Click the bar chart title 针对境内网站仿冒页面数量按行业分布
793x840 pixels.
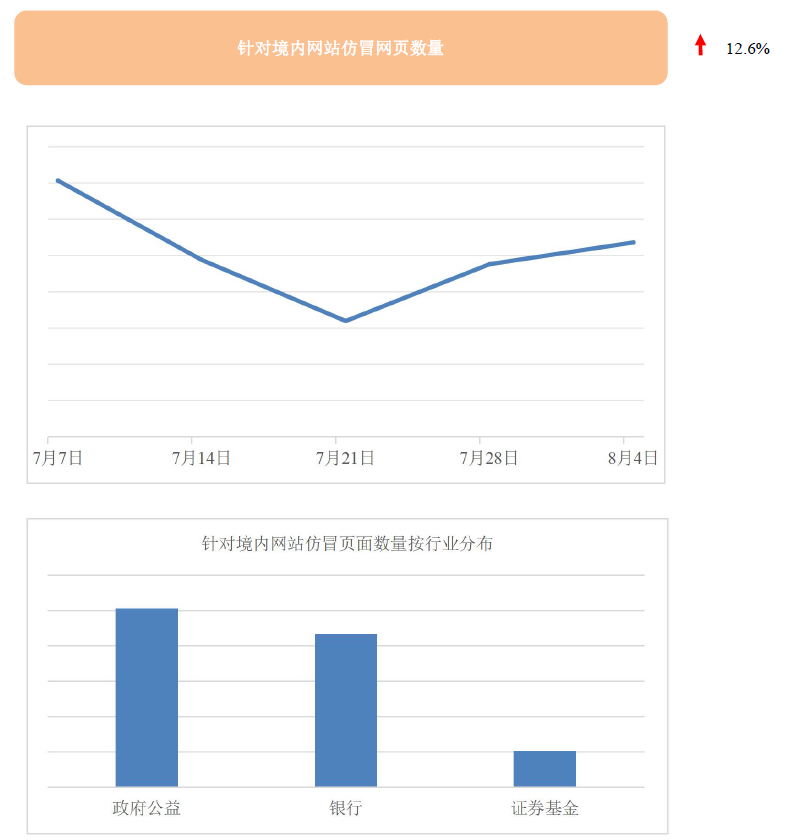(347, 544)
